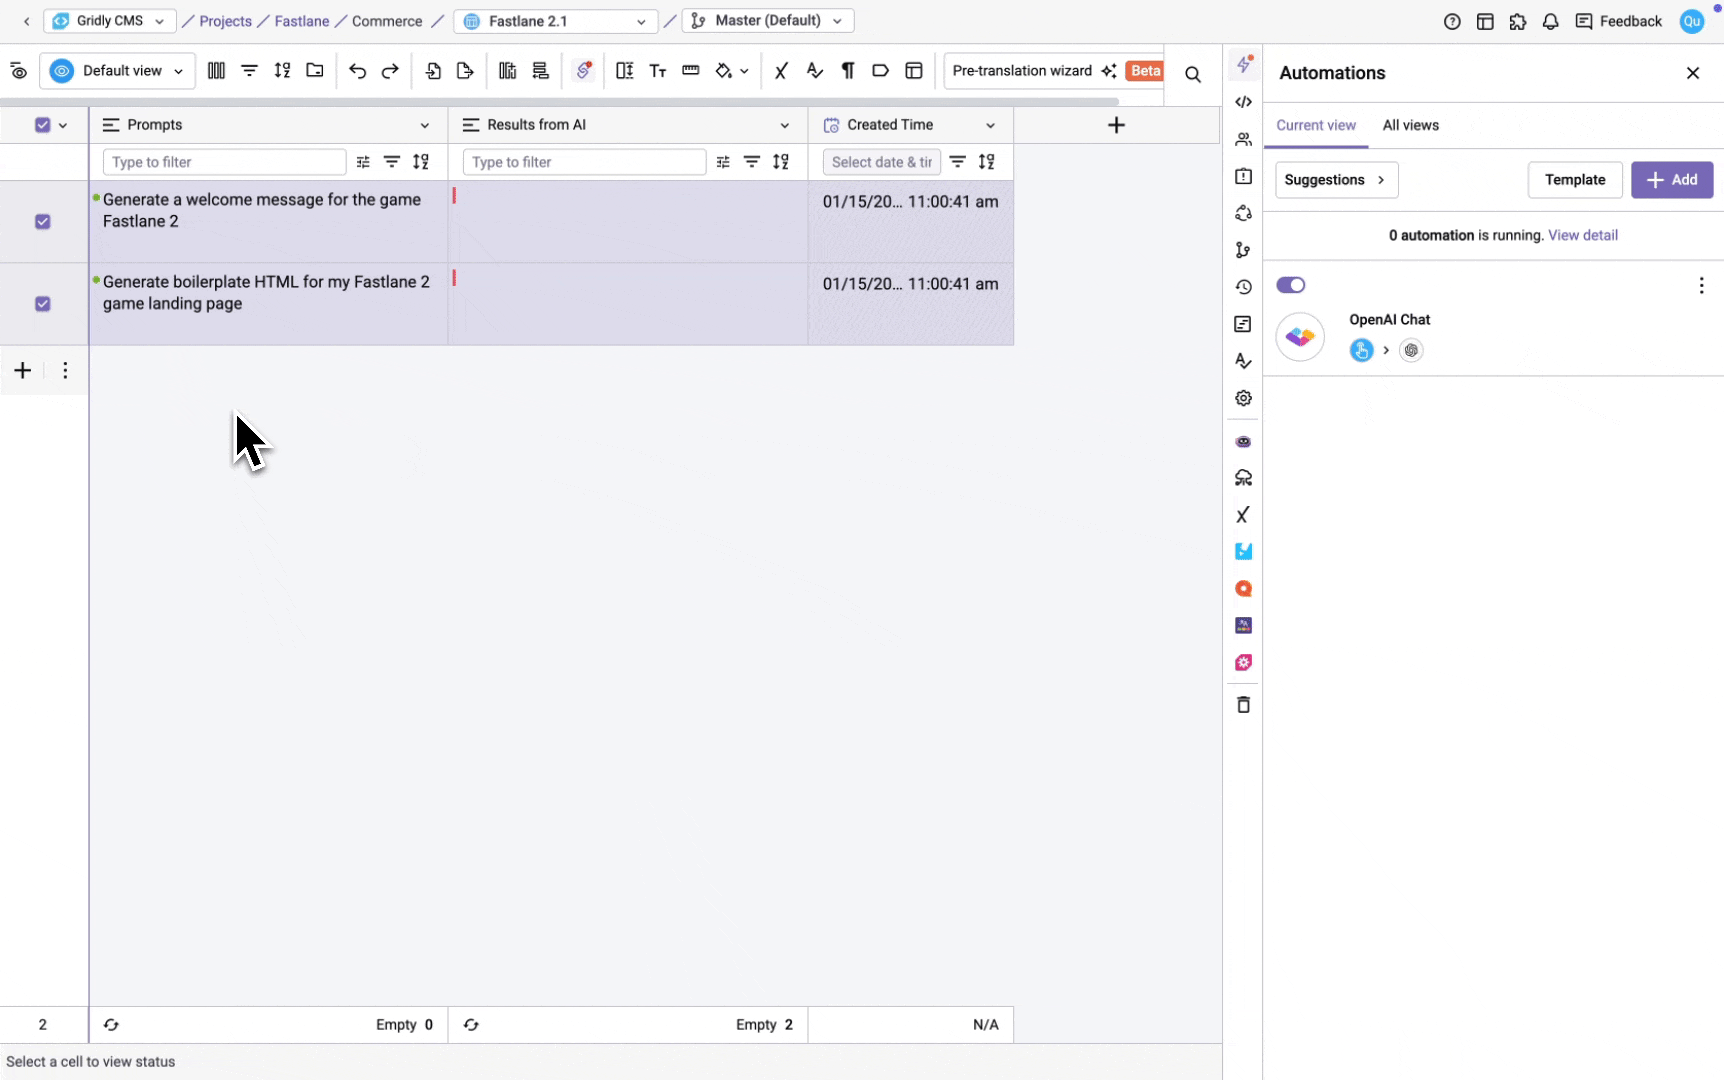
Task: Toggle the OpenAI Chat automation switch
Action: click(1290, 285)
